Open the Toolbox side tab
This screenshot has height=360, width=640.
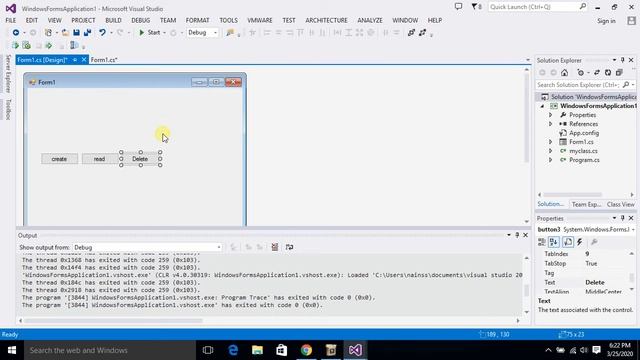(8, 109)
